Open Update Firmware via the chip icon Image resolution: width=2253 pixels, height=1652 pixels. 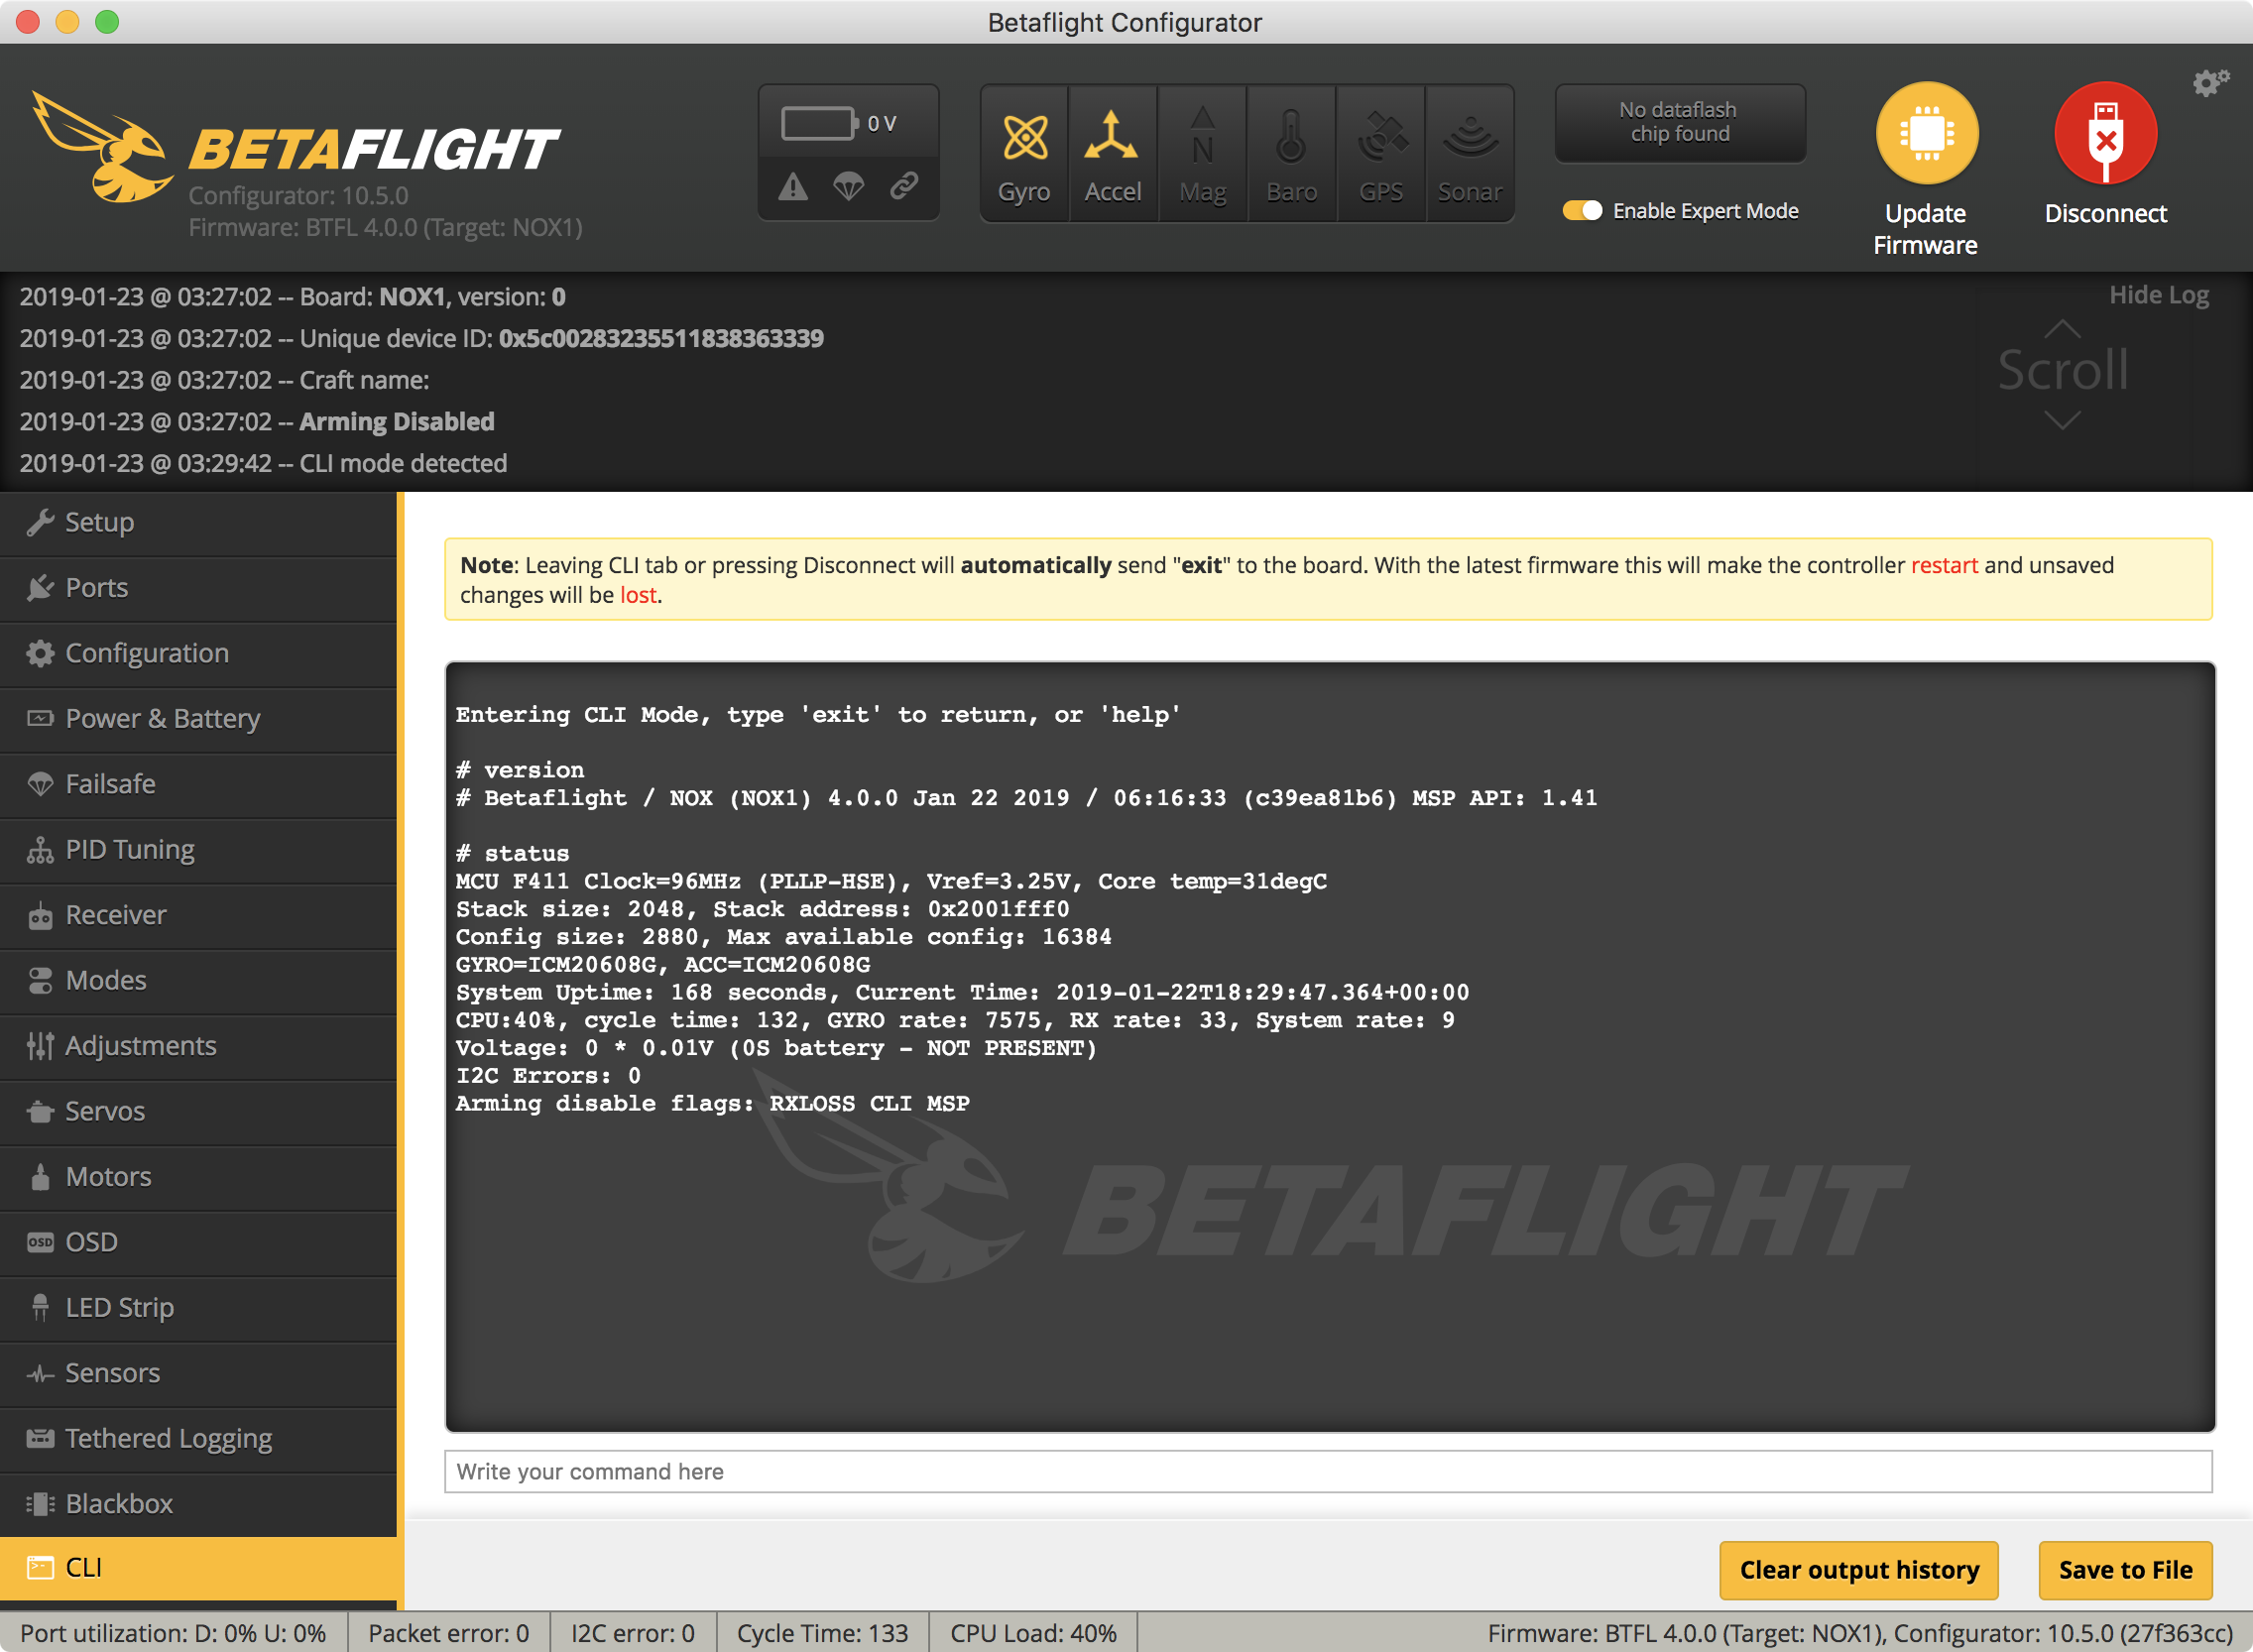pyautogui.click(x=1925, y=133)
